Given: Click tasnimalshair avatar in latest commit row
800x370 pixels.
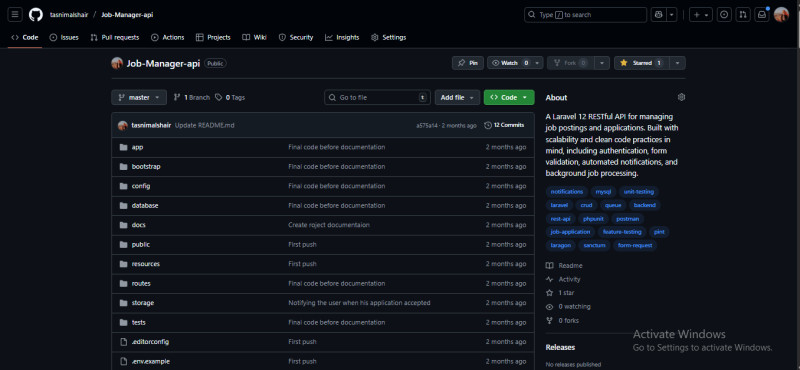Looking at the screenshot, I should pyautogui.click(x=122, y=125).
